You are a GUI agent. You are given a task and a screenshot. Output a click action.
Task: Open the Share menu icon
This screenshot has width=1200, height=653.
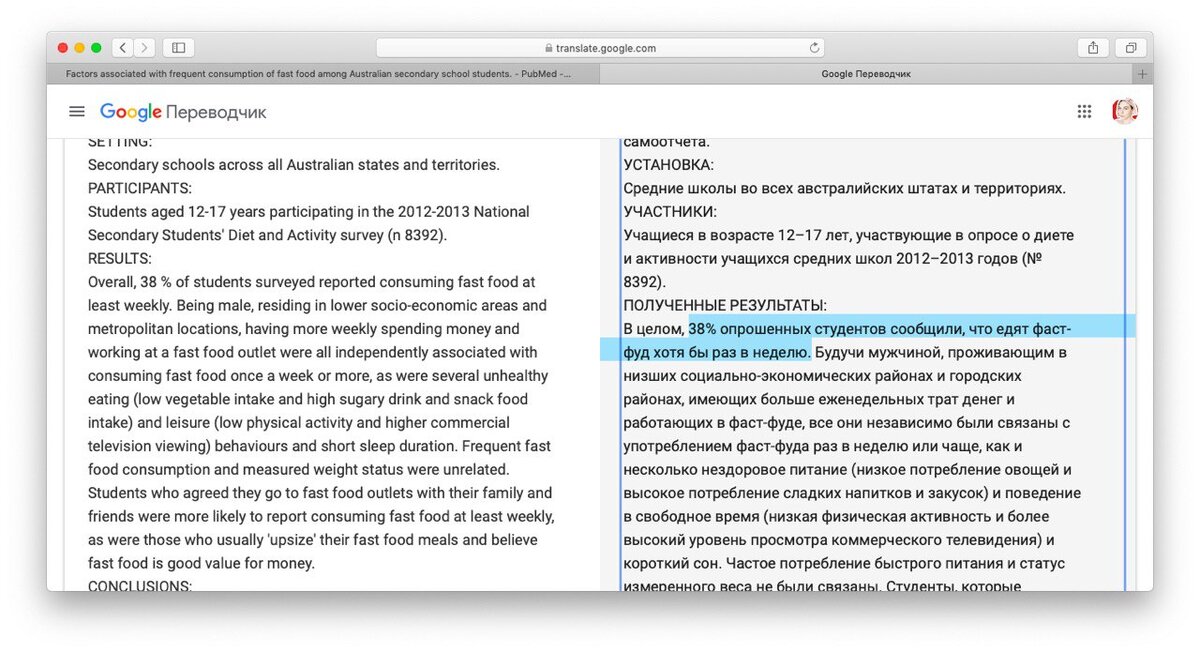(x=1093, y=48)
